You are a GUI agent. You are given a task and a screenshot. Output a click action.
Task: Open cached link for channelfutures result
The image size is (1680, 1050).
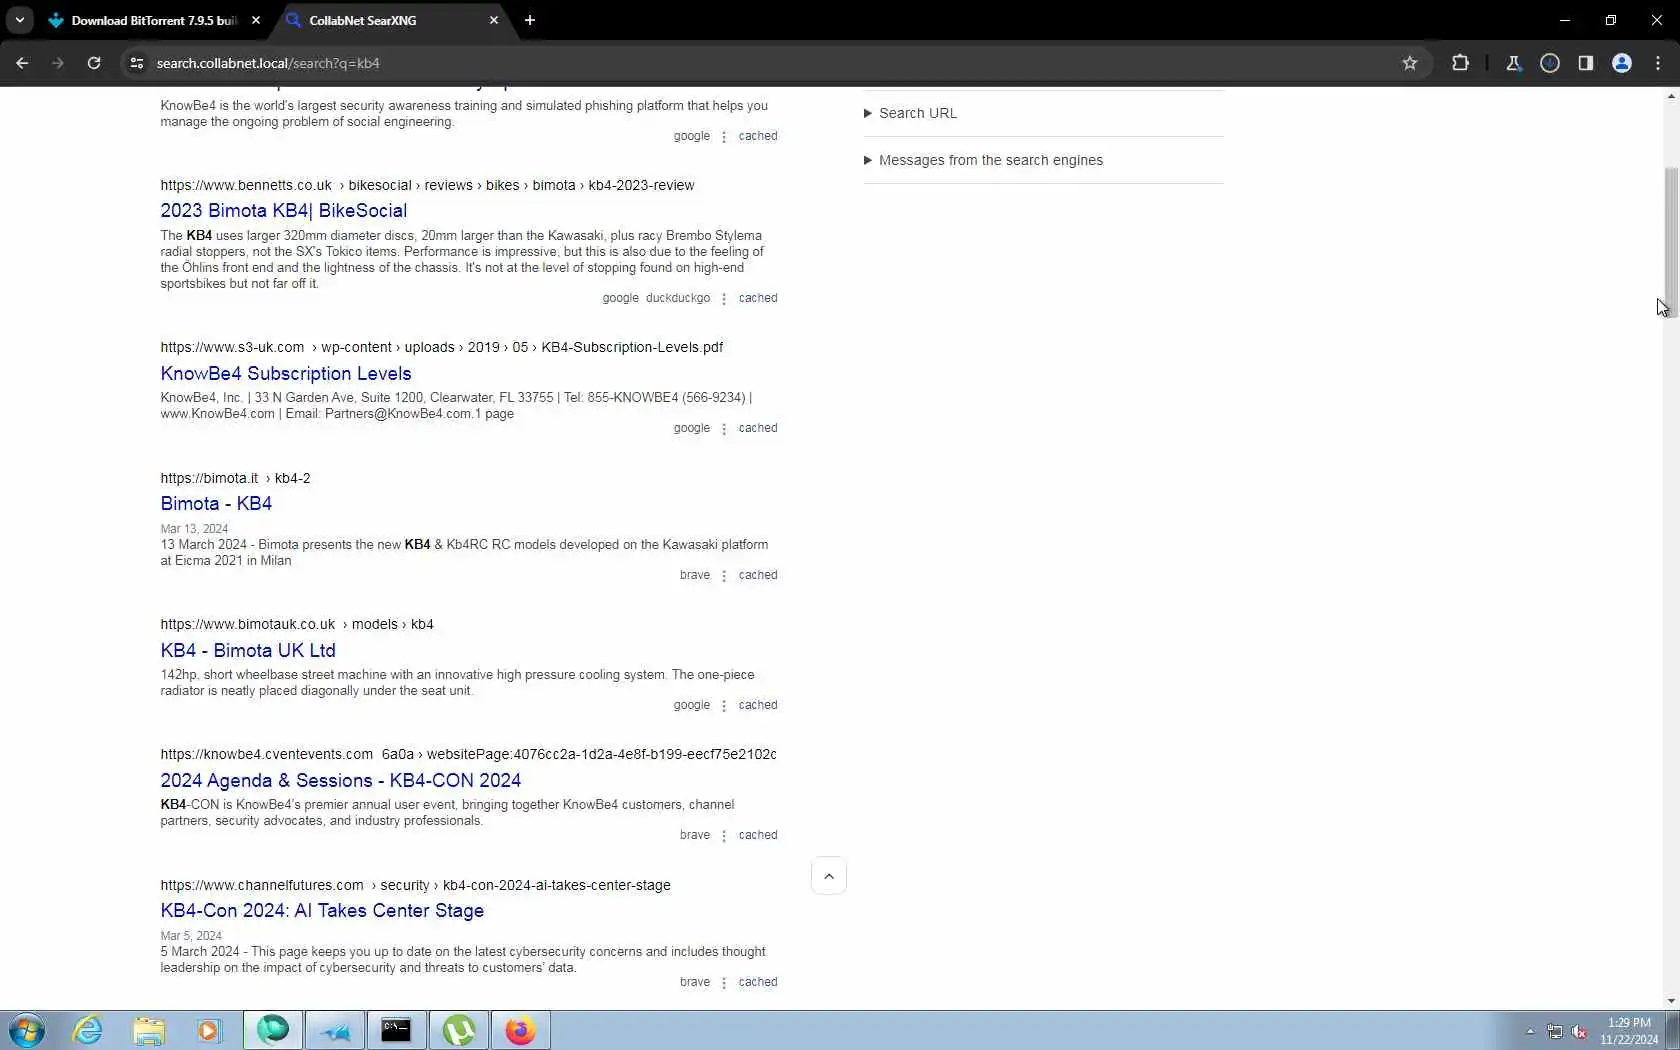tap(758, 982)
